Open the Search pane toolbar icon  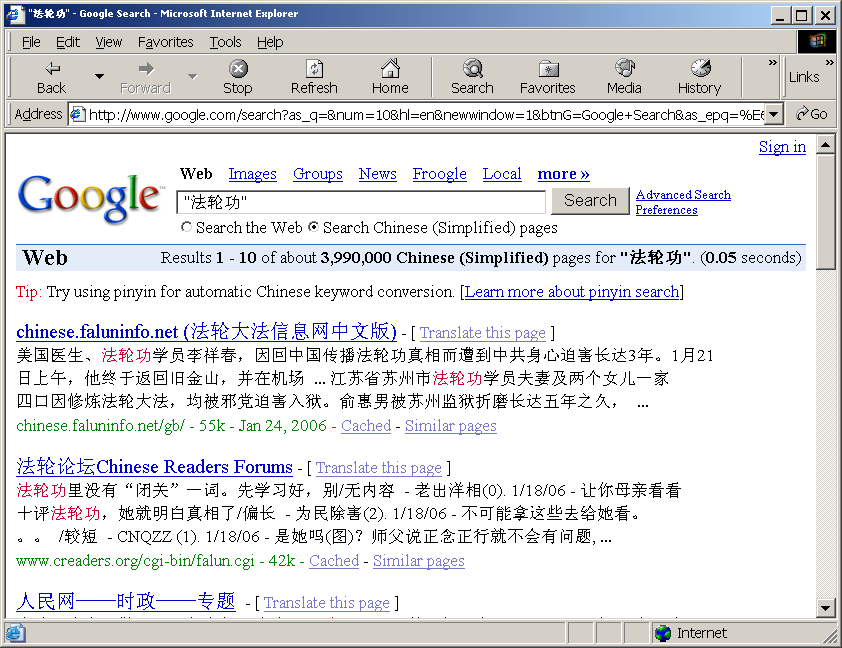(x=472, y=69)
